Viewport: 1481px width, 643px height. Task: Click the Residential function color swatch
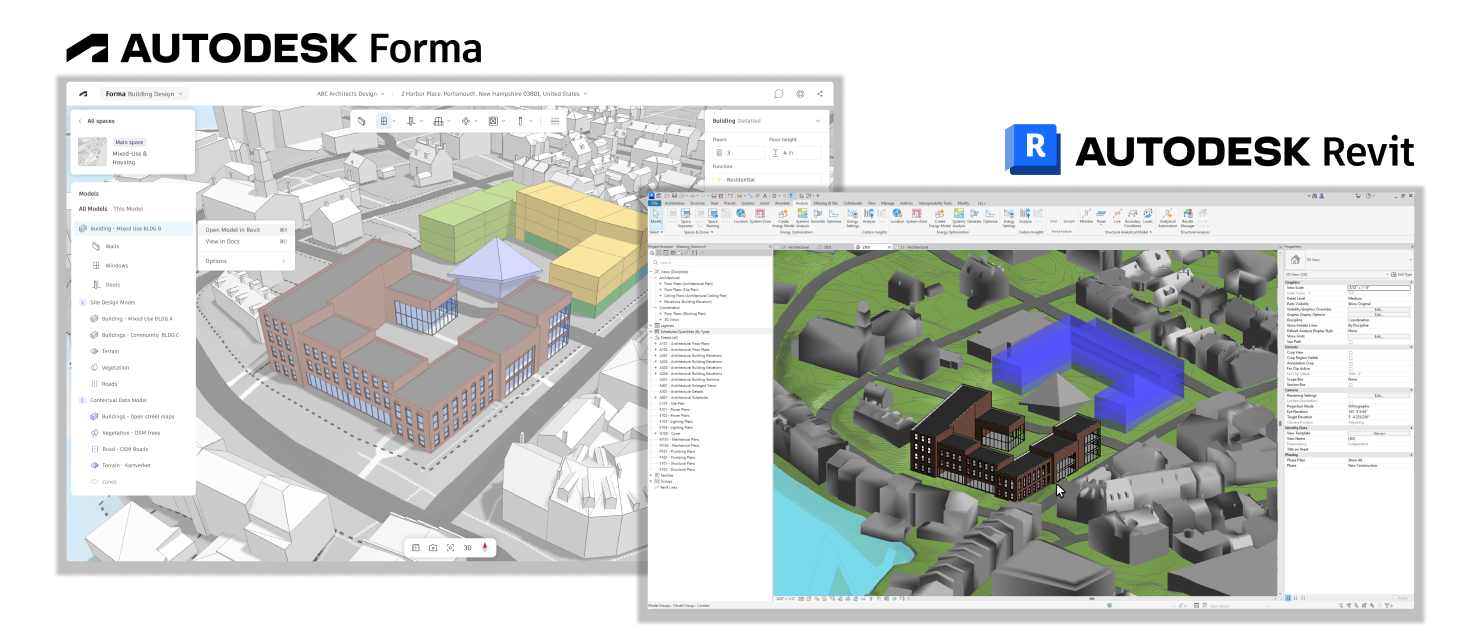pyautogui.click(x=721, y=180)
